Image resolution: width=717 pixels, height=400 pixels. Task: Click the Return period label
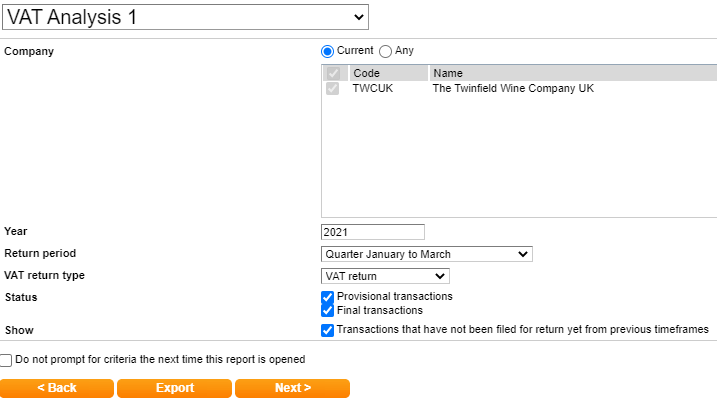click(40, 253)
